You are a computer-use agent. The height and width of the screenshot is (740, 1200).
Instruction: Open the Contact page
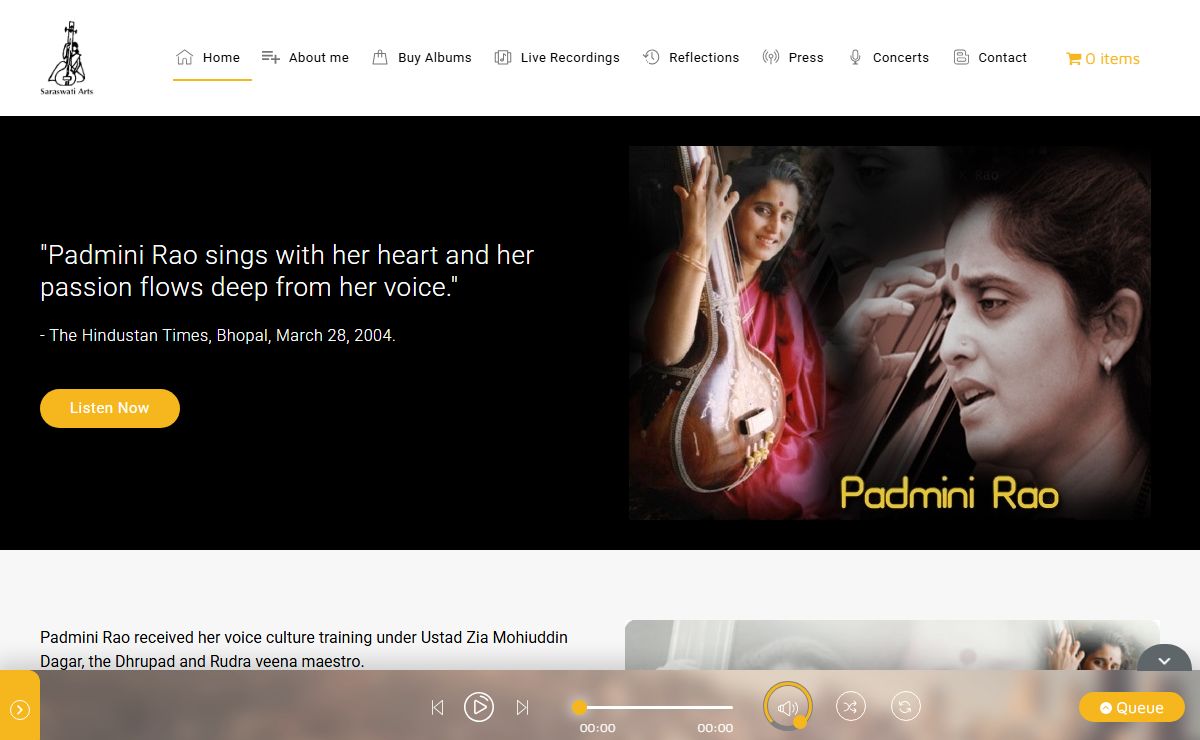(x=990, y=58)
